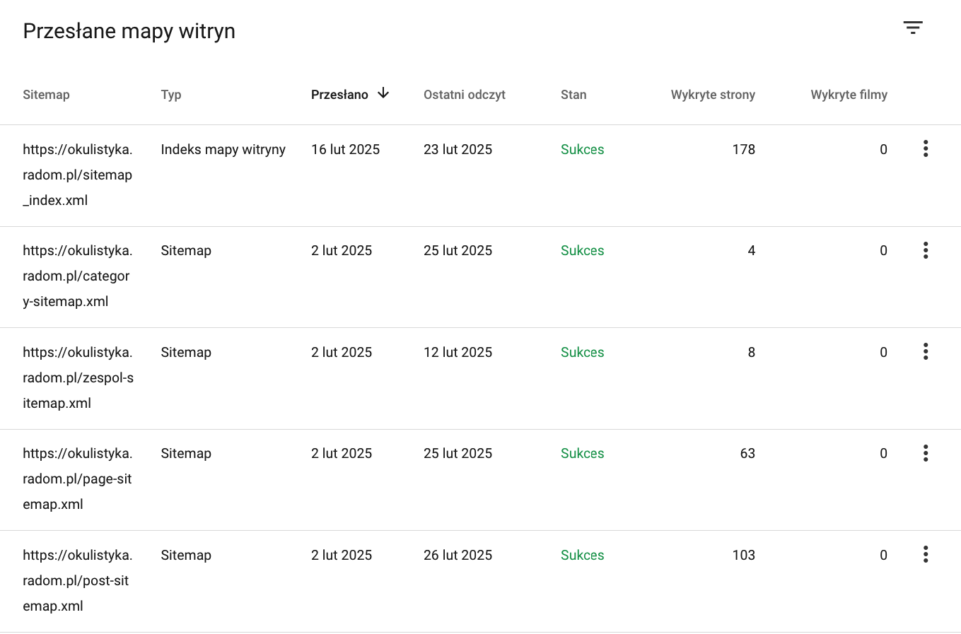Image resolution: width=961 pixels, height=634 pixels.
Task: Click the Wykryte strony column header
Action: coord(712,95)
